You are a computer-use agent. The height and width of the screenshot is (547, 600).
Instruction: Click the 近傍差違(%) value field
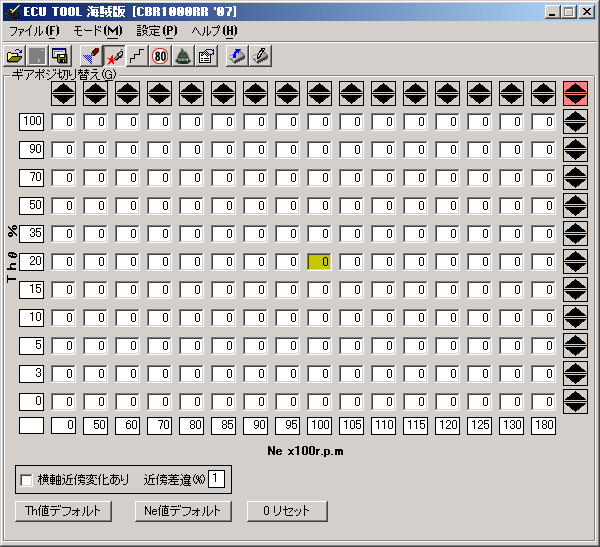point(216,479)
